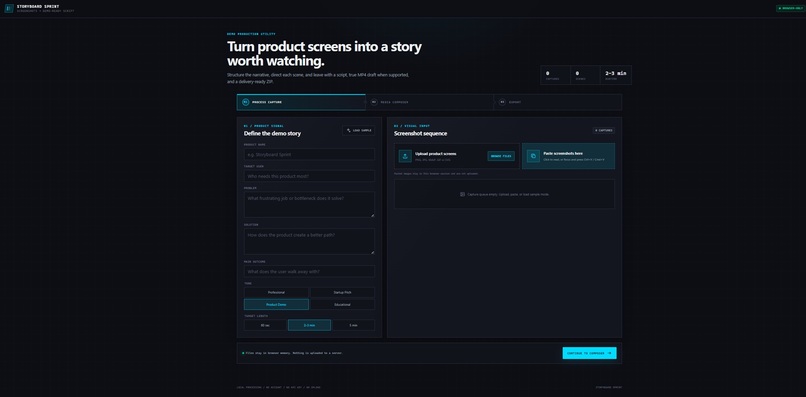This screenshot has height=397, width=806.
Task: Focus the Target User input field
Action: pos(309,176)
